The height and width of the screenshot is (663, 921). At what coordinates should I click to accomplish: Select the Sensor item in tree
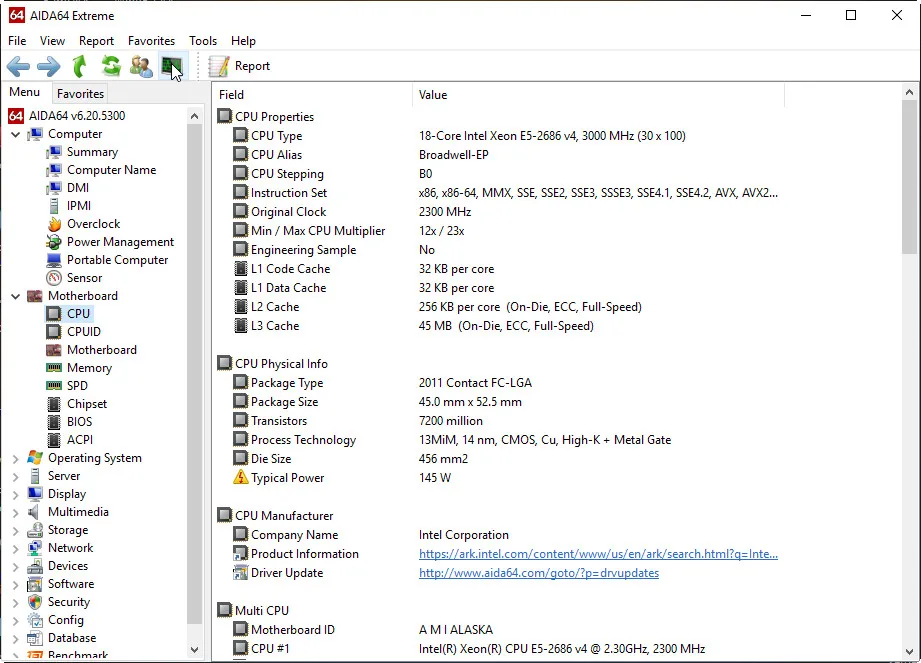84,278
